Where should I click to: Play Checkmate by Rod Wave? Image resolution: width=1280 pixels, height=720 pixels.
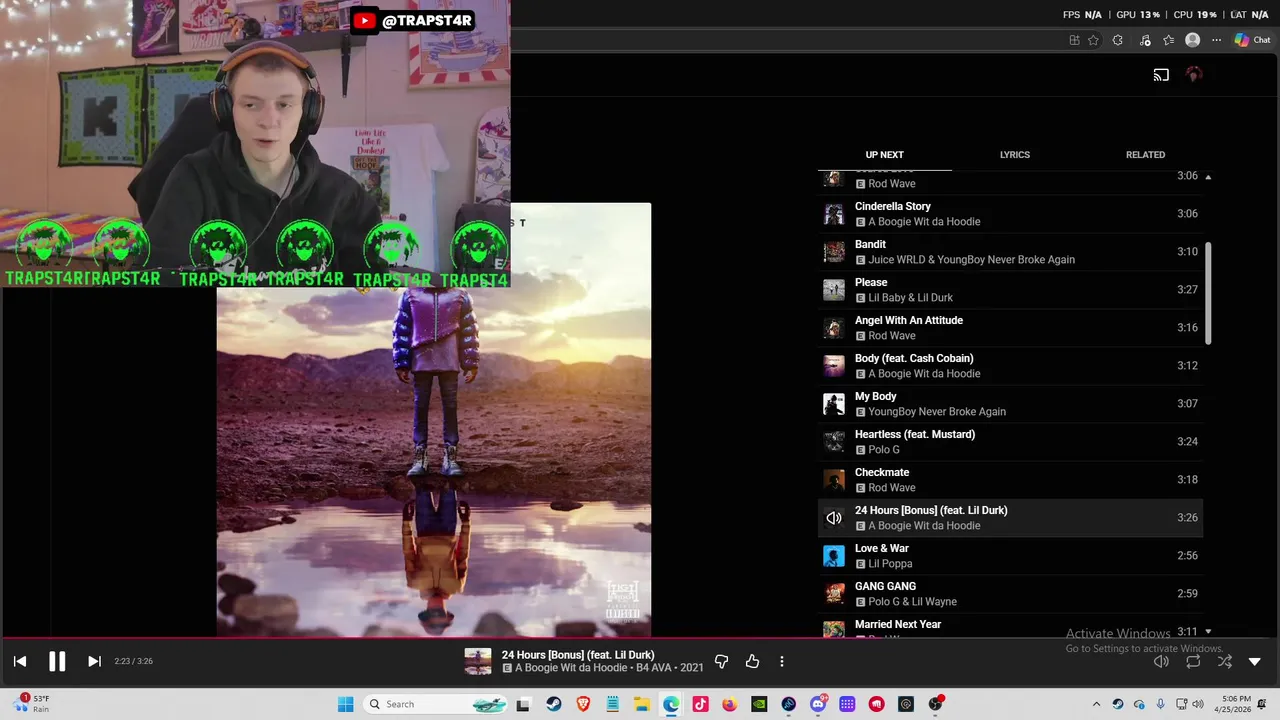[x=1010, y=480]
